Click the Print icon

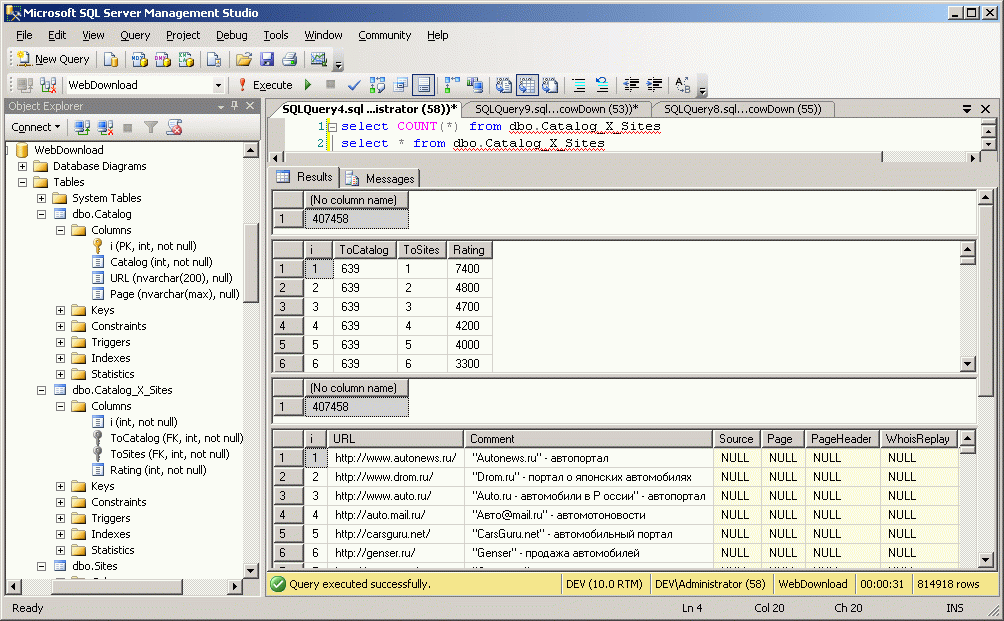[289, 60]
